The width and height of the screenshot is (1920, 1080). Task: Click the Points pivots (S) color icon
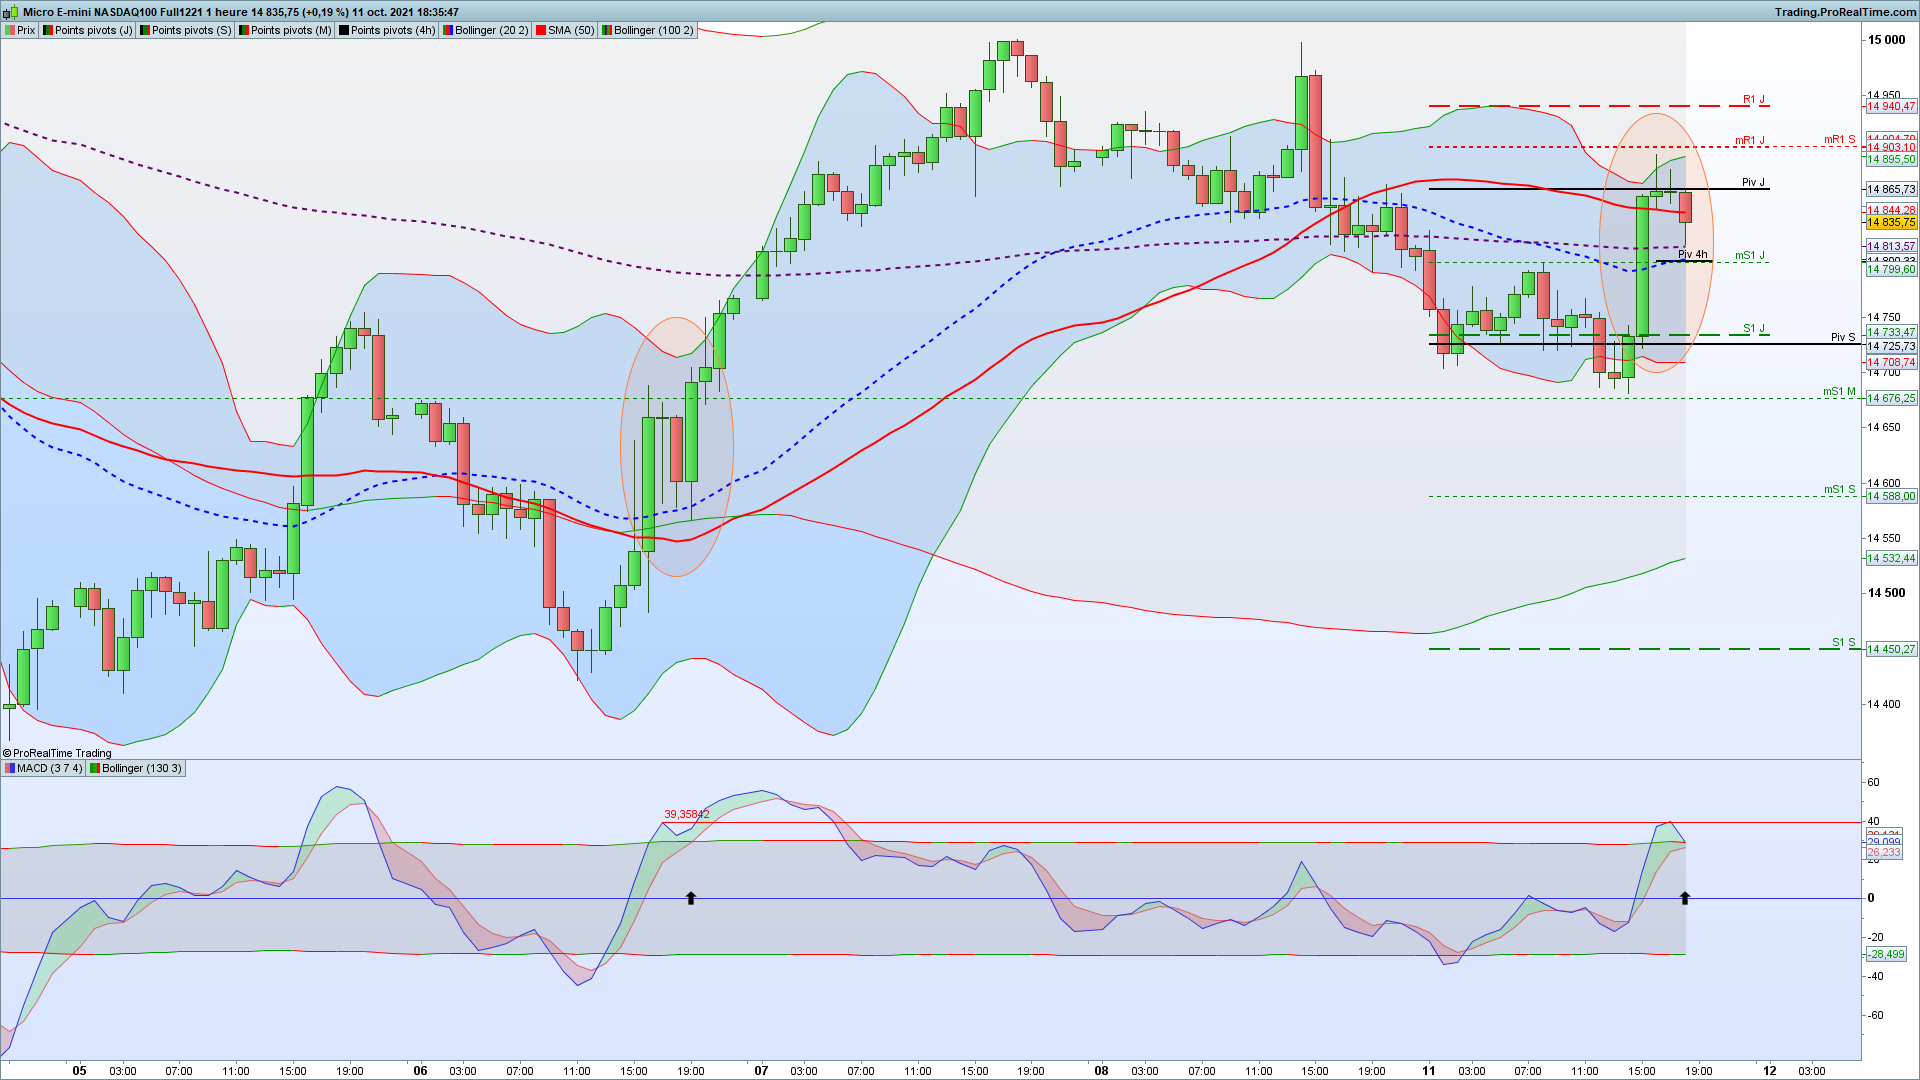tap(144, 30)
